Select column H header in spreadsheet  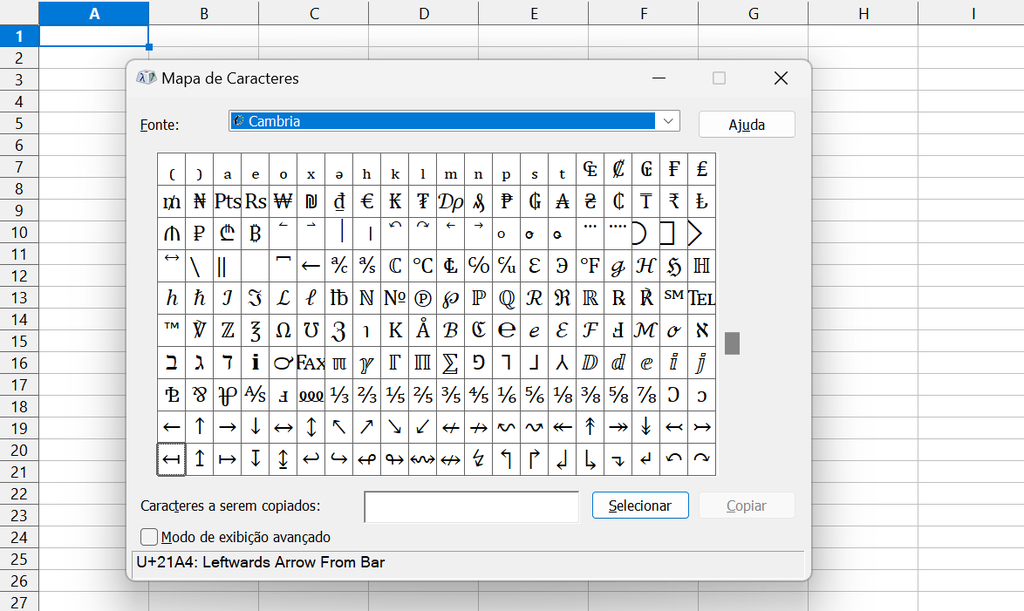click(863, 13)
